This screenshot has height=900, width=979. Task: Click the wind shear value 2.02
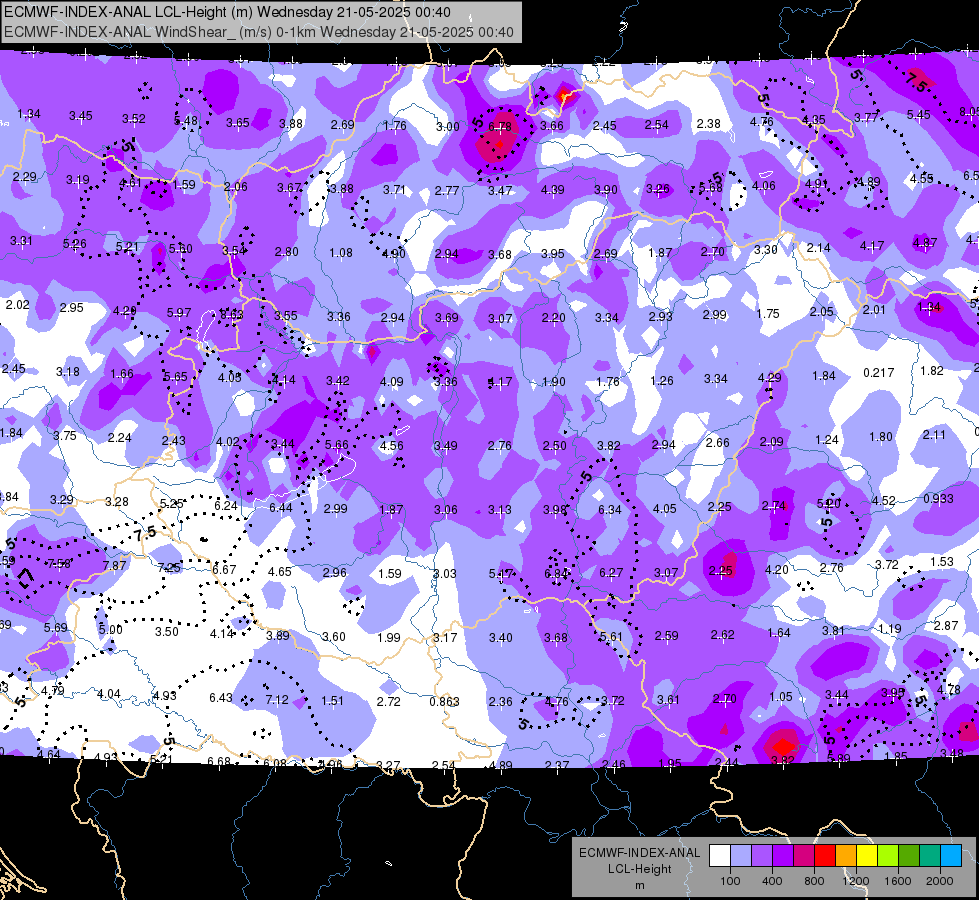(x=17, y=304)
